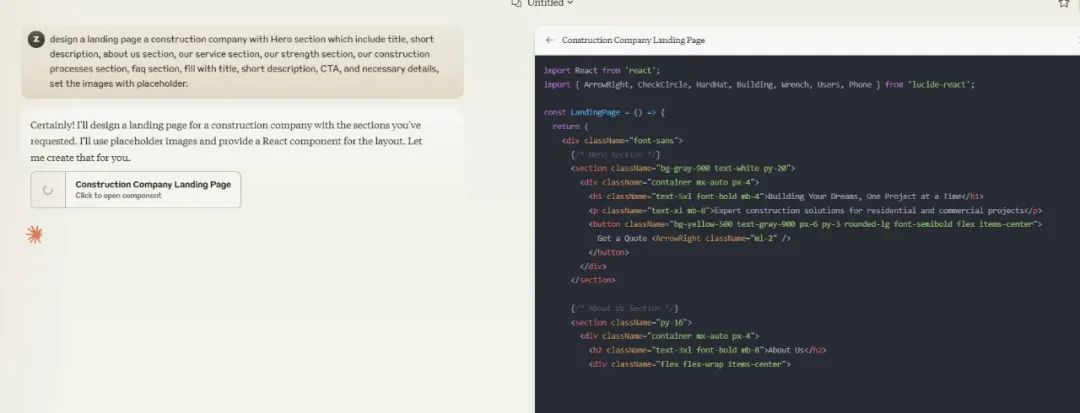Viewport: 1080px width, 413px height.
Task: Click the About Us Section comment line
Action: tap(624, 308)
